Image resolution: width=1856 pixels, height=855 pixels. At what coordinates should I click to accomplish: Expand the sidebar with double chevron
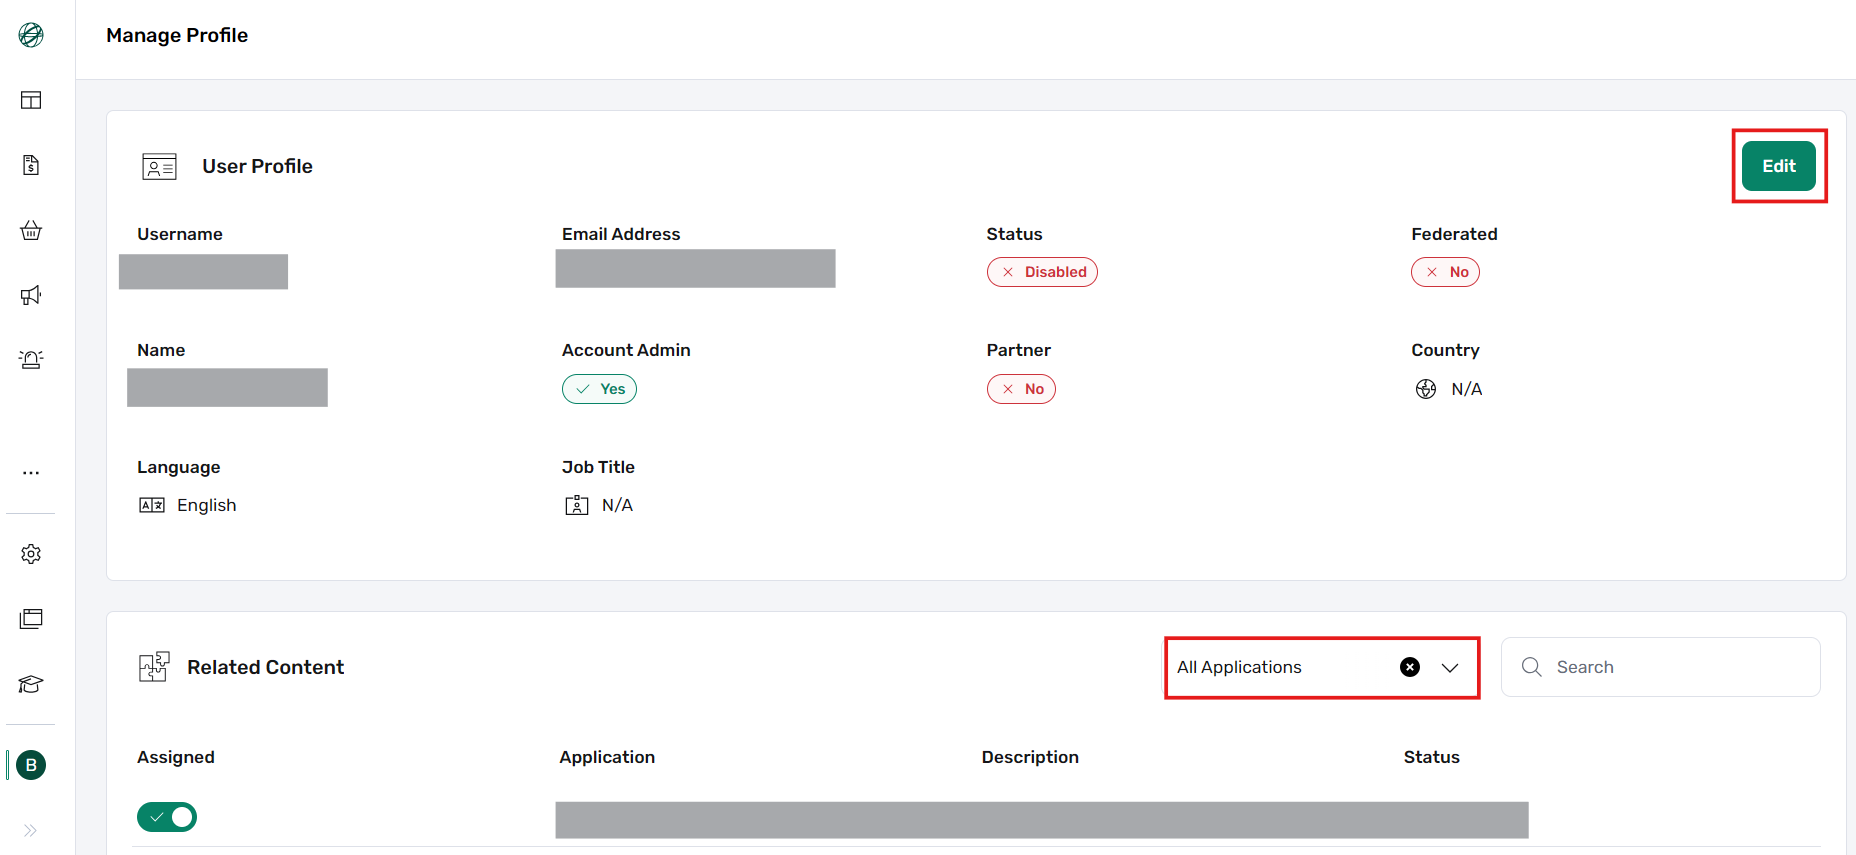31,830
